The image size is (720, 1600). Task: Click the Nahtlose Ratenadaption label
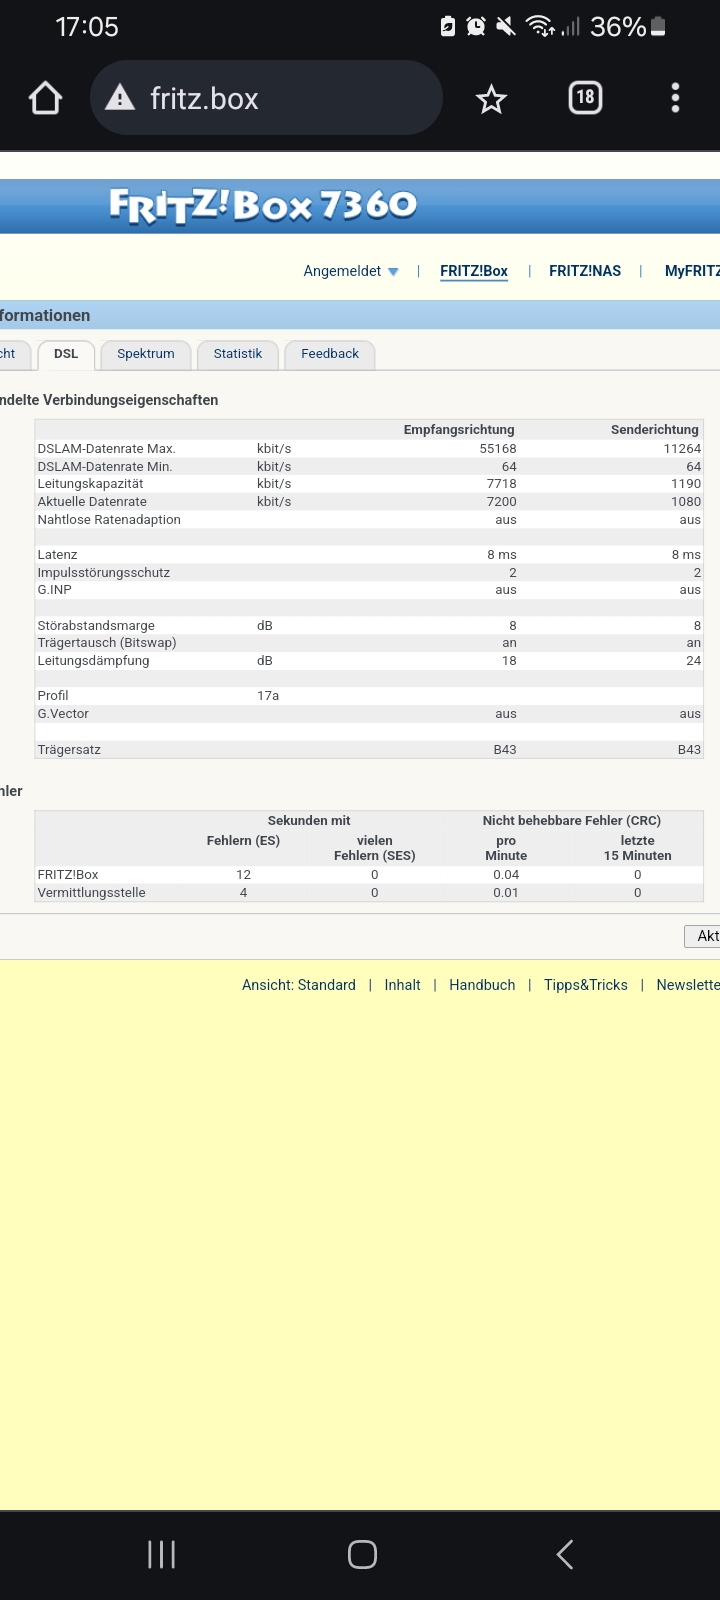[109, 520]
